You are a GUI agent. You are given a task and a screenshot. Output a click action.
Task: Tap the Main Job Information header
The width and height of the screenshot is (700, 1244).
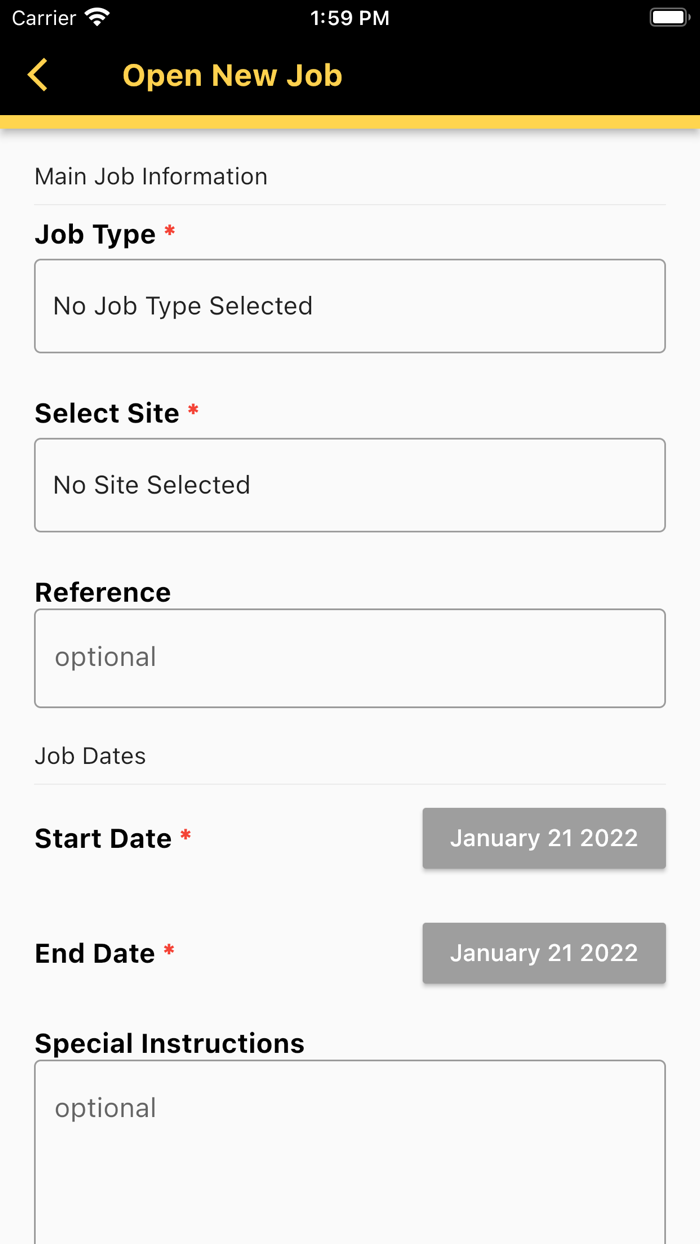tap(151, 176)
